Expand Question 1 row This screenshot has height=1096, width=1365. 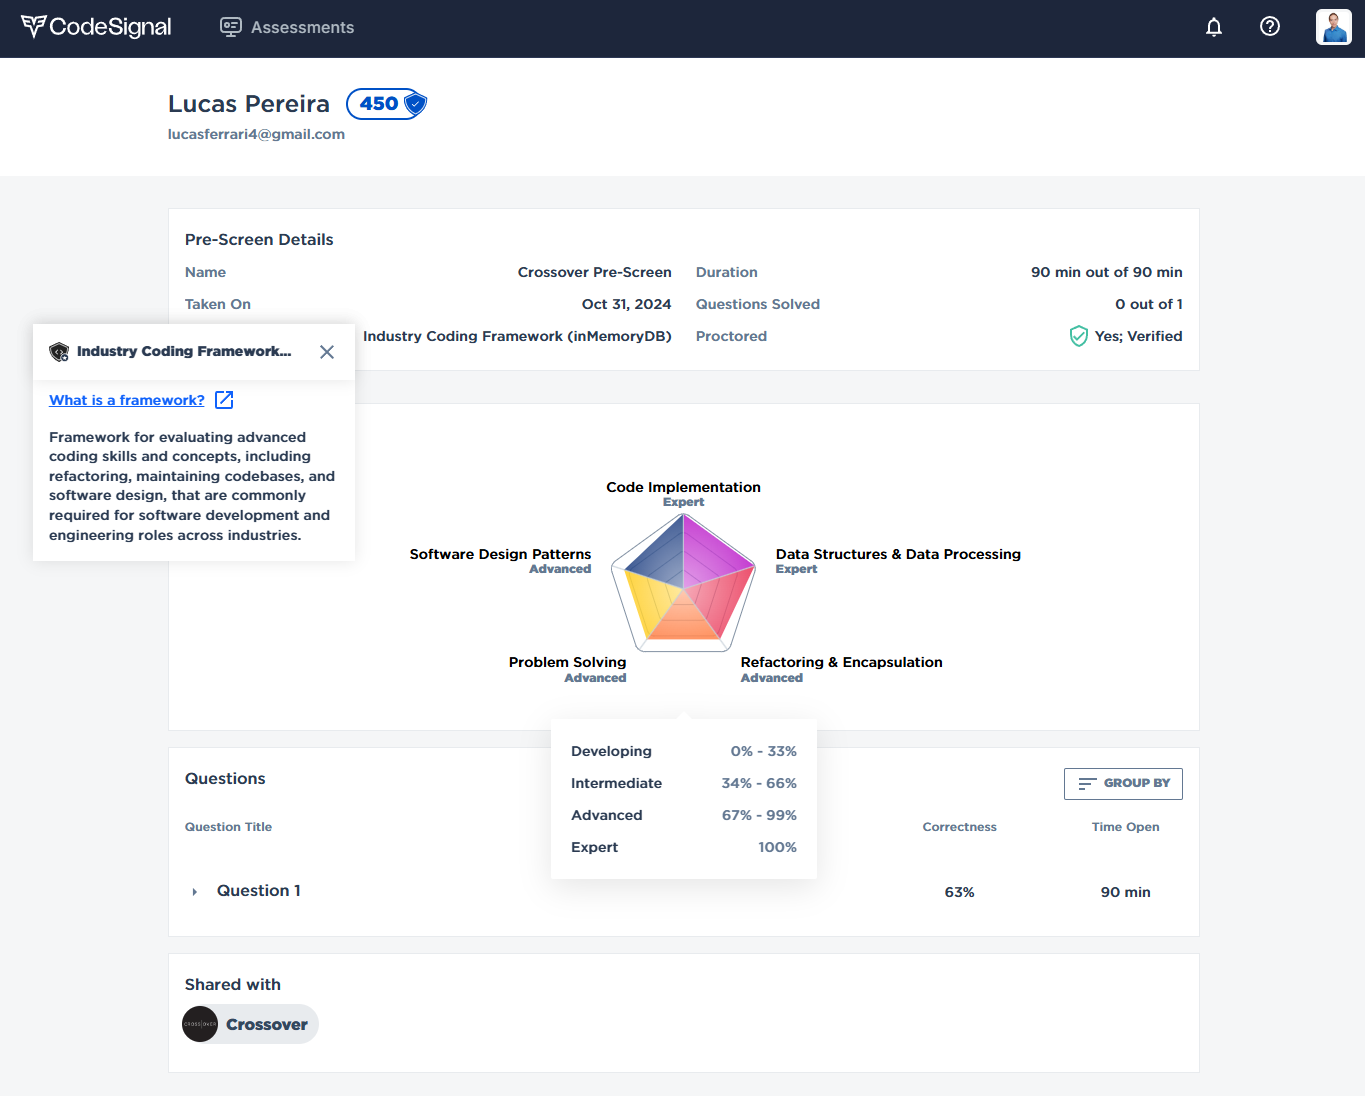click(x=195, y=891)
